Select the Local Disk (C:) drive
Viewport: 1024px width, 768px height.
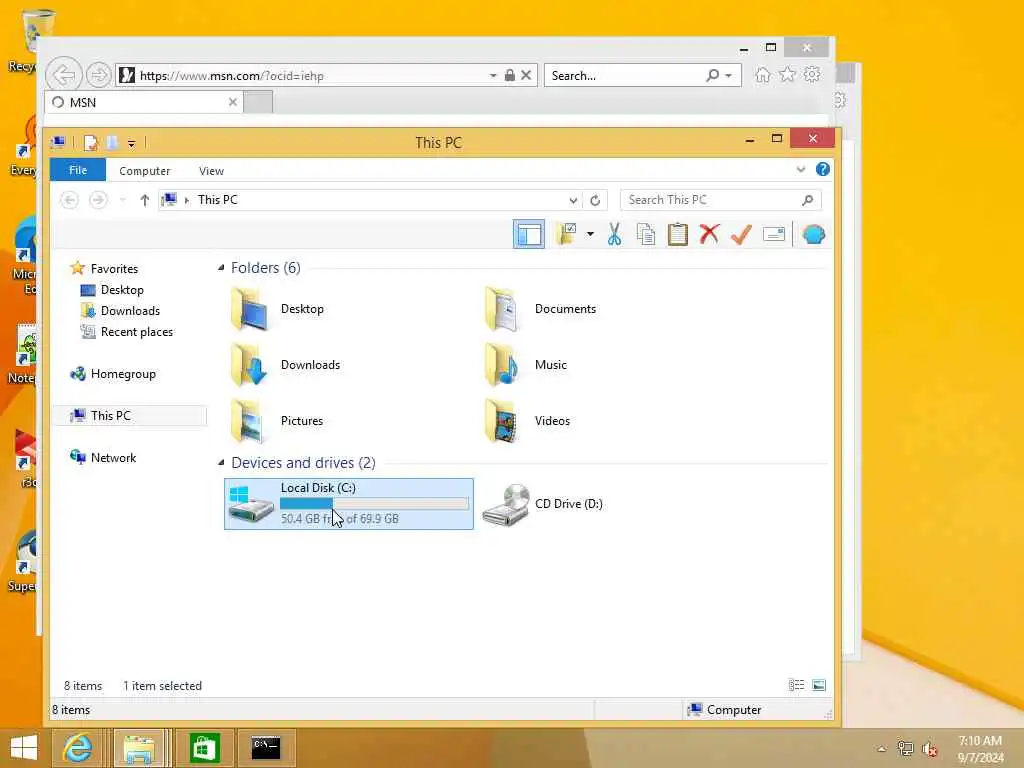[x=349, y=504]
